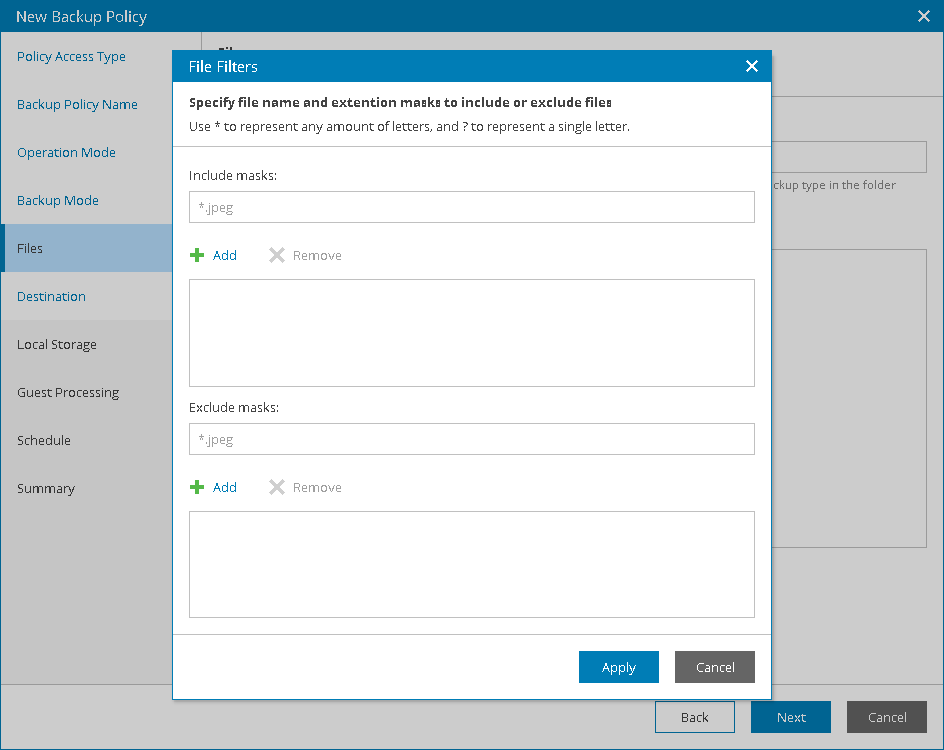944x750 pixels.
Task: Click inside the Exclude masks list box
Action: coord(471,565)
